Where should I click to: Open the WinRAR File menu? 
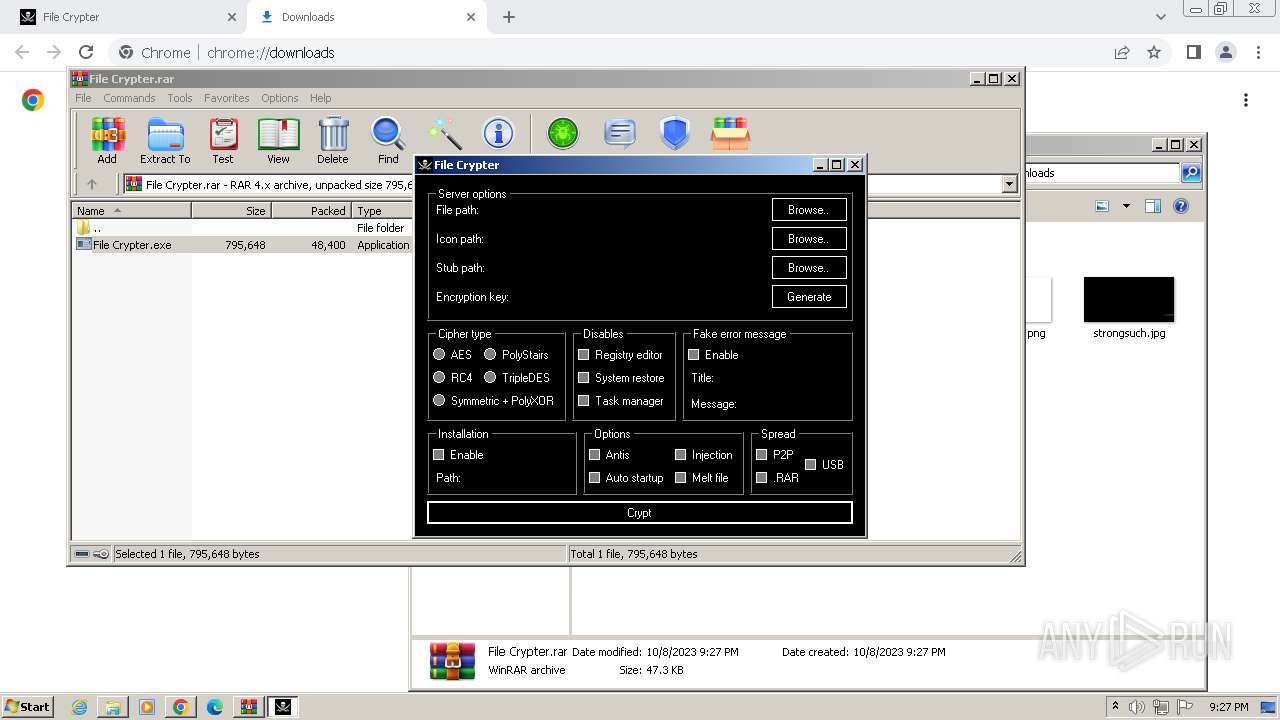click(x=83, y=98)
